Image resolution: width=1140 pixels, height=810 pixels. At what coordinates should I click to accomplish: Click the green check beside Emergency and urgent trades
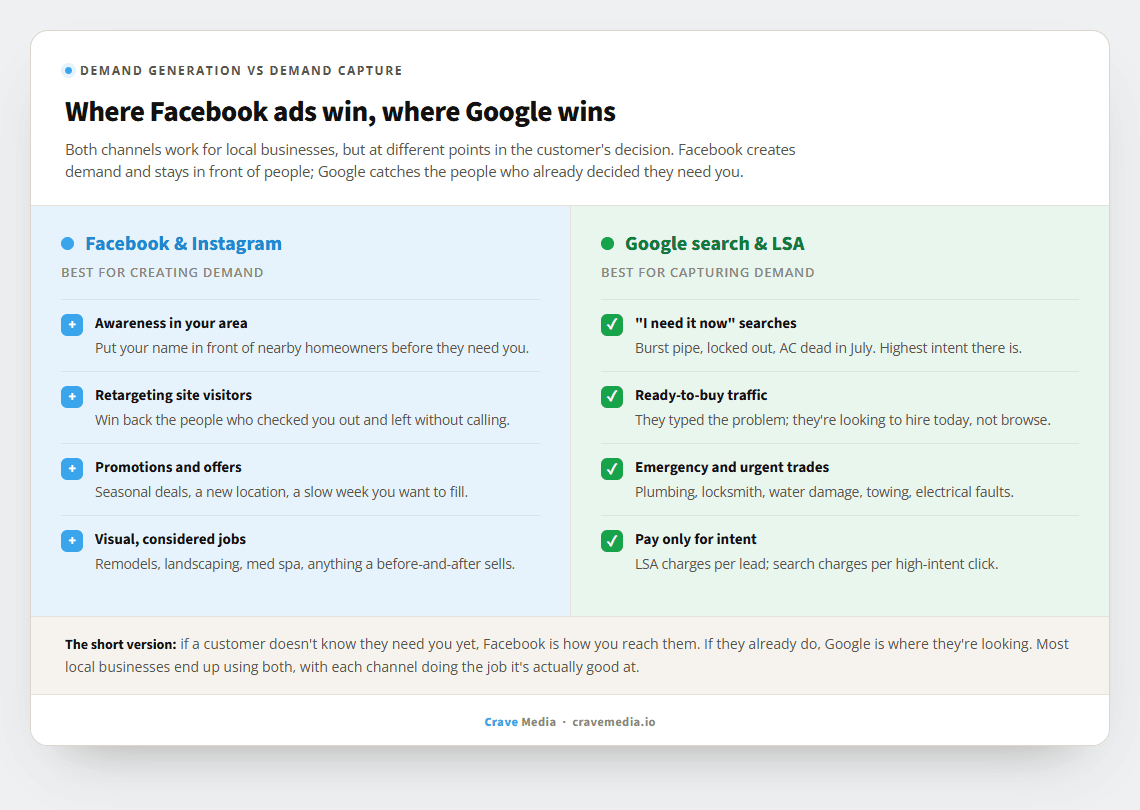click(612, 469)
